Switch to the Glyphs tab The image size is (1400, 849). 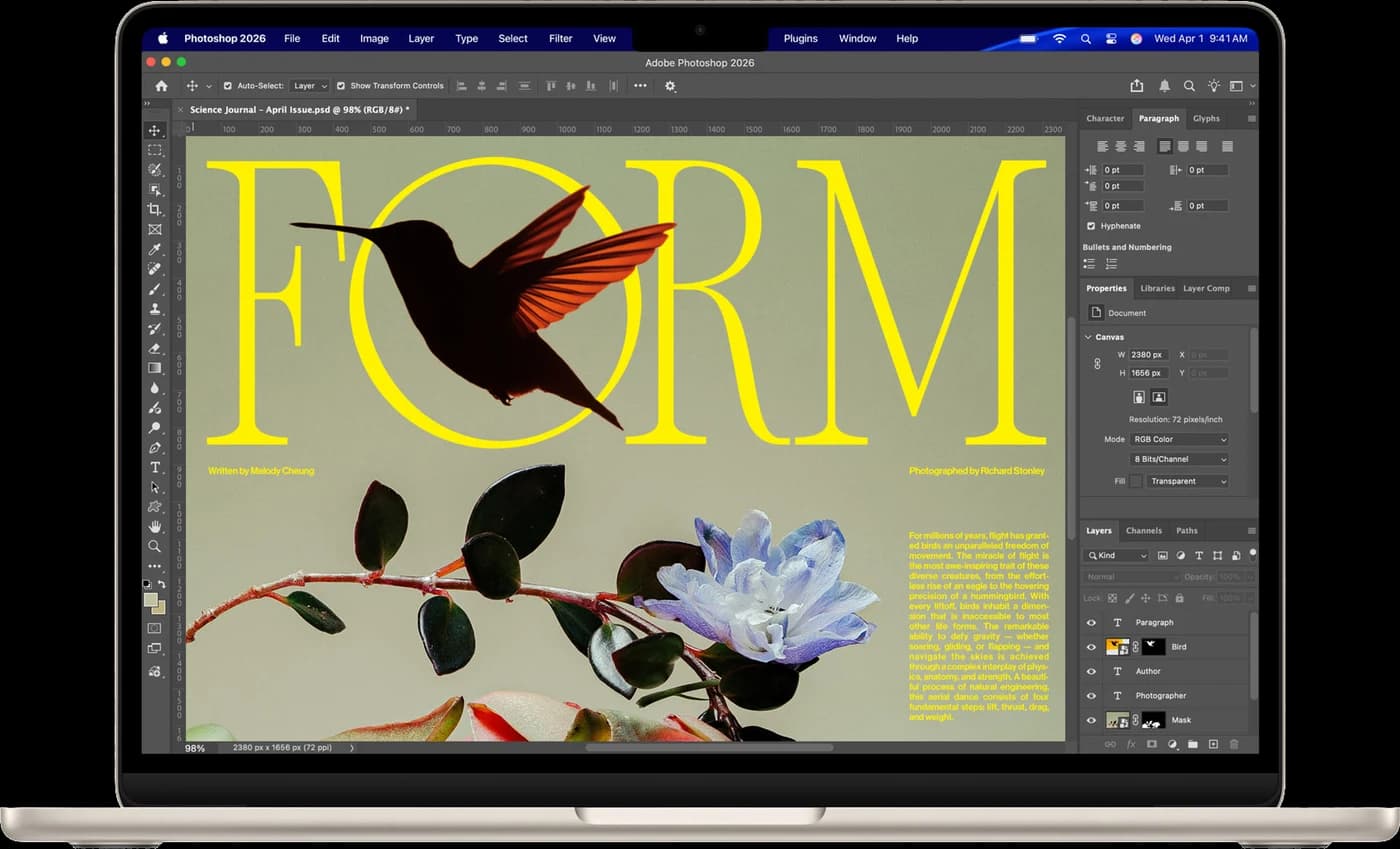tap(1206, 118)
